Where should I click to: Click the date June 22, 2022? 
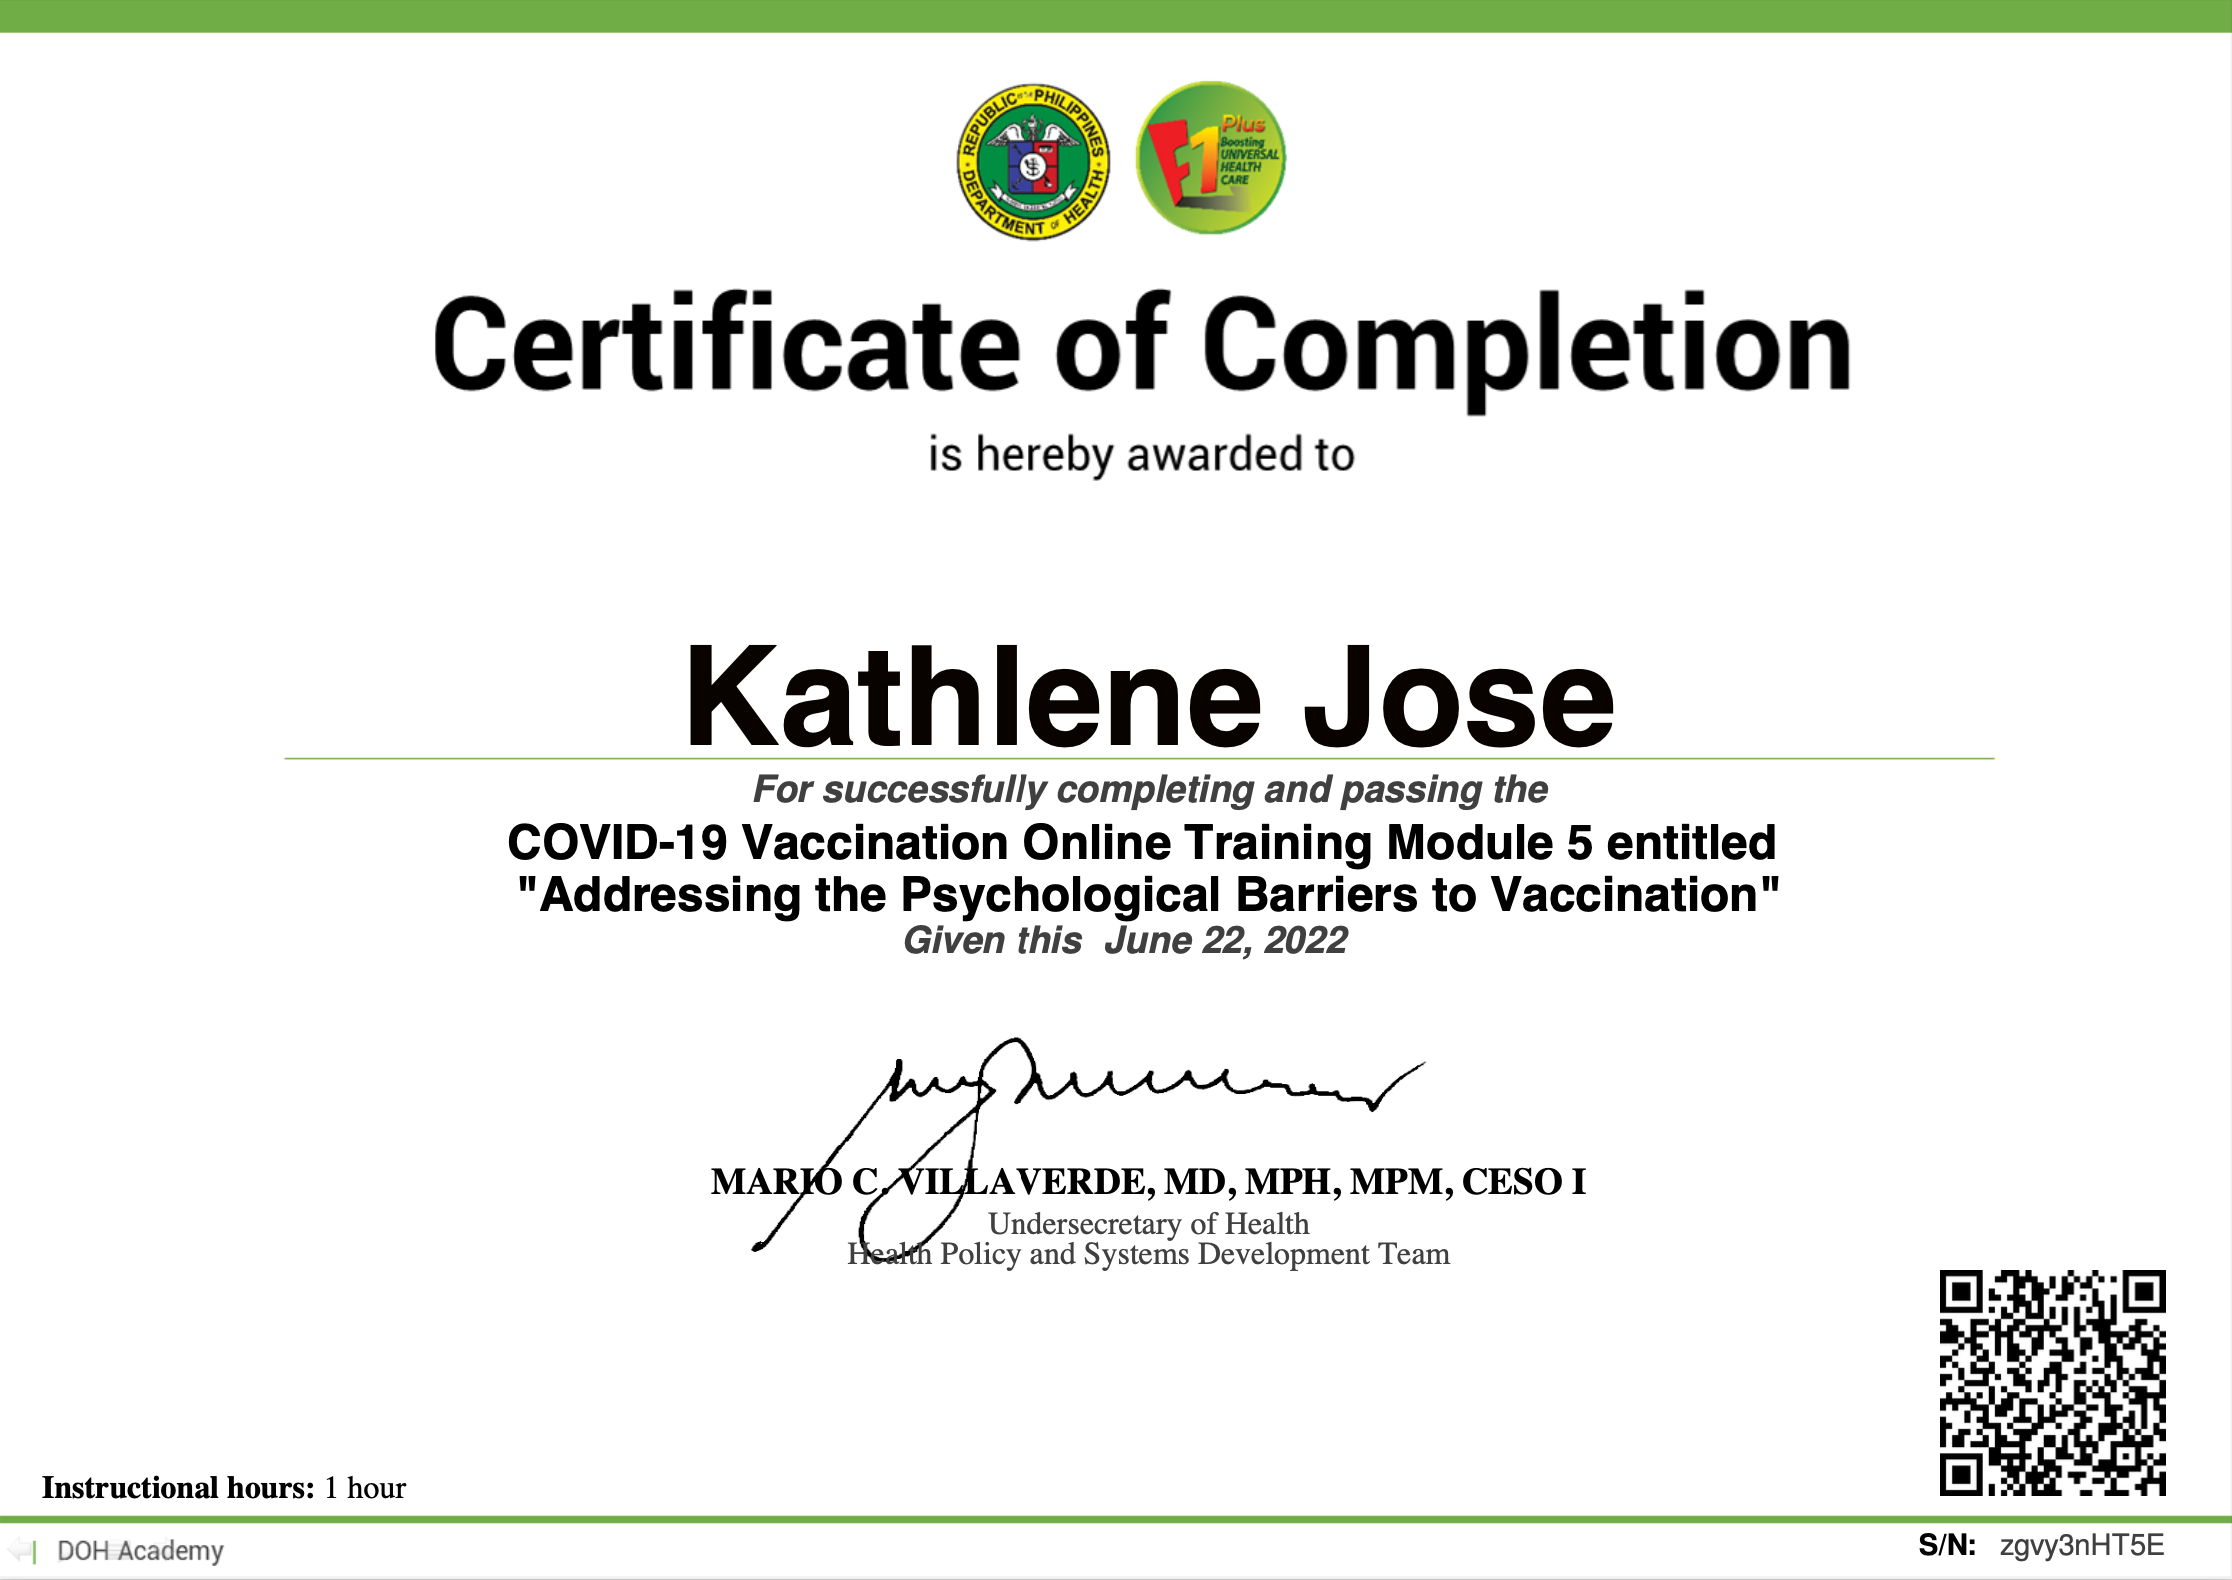[x=1225, y=941]
